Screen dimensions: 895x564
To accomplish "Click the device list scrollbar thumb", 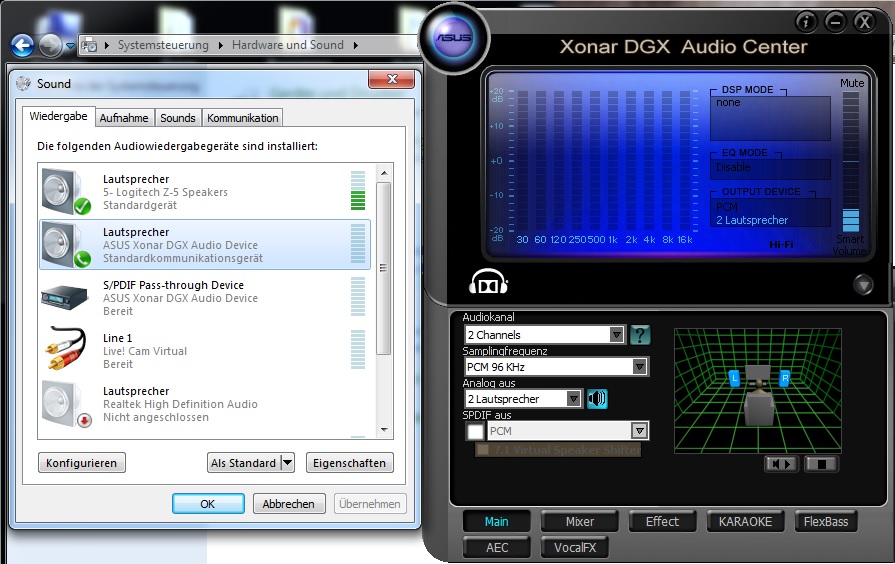I will pyautogui.click(x=384, y=268).
